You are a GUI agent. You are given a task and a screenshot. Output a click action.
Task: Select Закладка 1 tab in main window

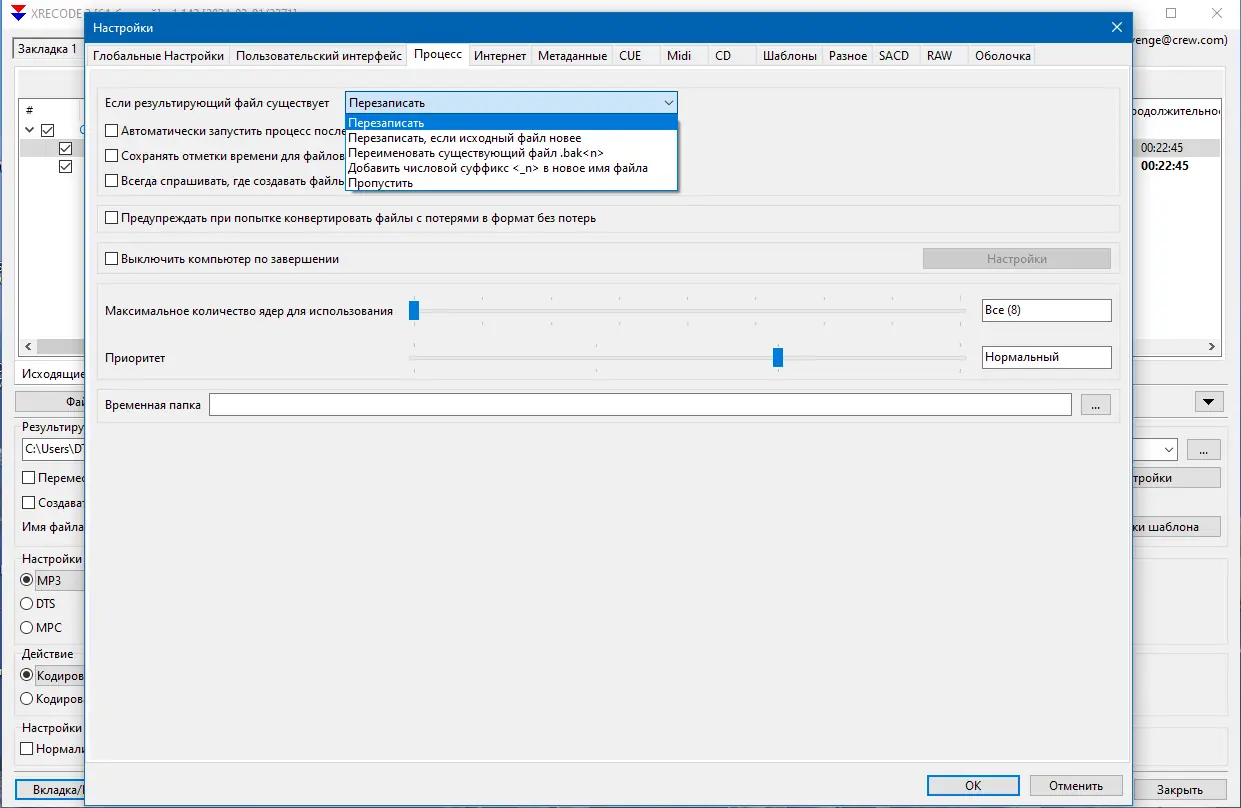(47, 49)
